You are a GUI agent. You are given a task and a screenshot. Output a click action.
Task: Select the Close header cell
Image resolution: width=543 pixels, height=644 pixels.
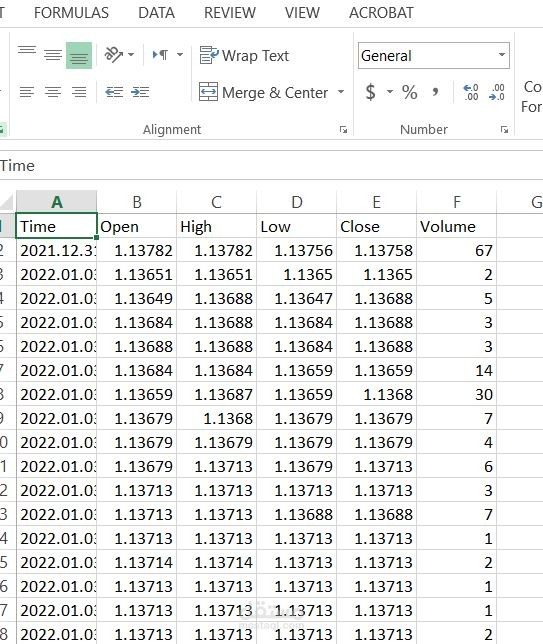pos(376,226)
